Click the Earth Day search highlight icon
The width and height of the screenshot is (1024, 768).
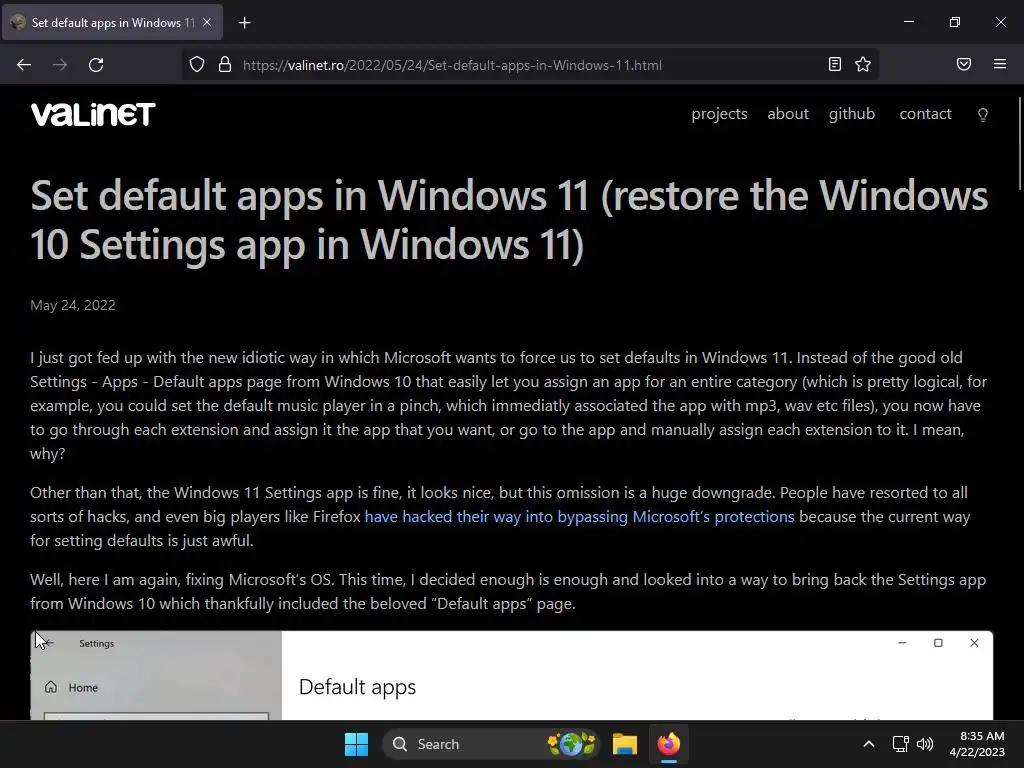tap(571, 744)
